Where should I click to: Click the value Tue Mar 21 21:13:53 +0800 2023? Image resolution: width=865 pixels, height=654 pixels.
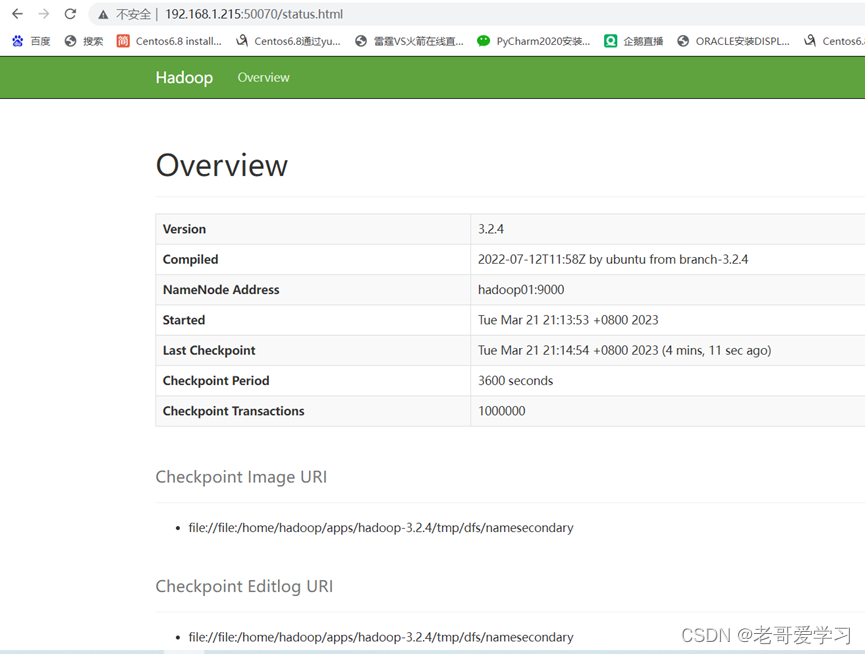tap(568, 320)
